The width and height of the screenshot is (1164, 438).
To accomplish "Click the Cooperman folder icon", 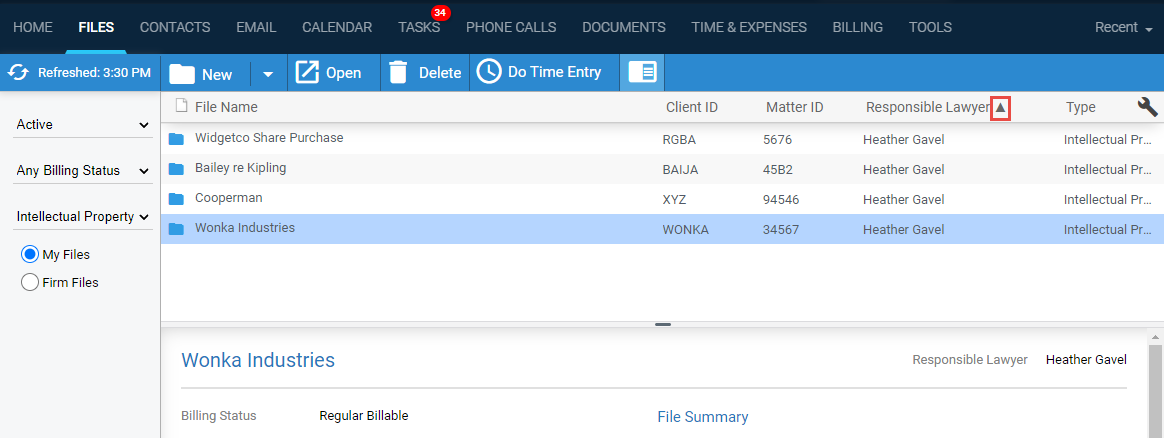I will [x=177, y=199].
